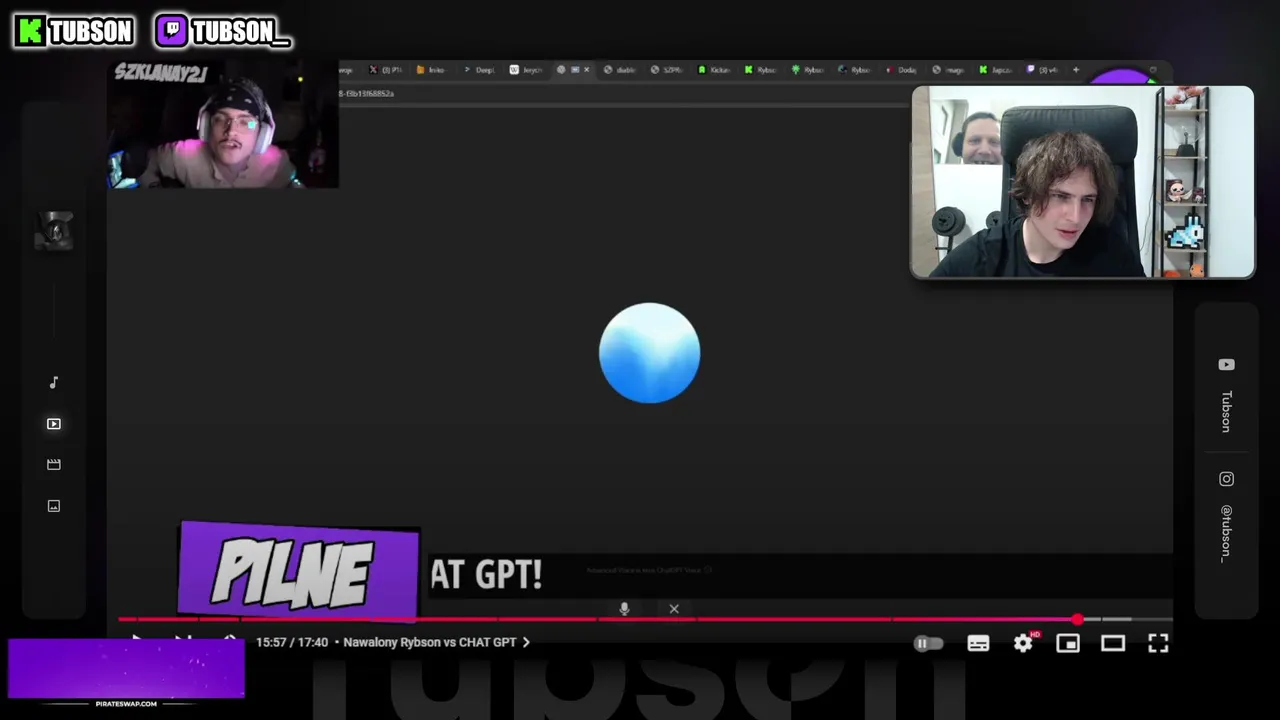This screenshot has height=720, width=1280.
Task: Click the 15:57 / 17:40 time display
Action: [x=292, y=642]
